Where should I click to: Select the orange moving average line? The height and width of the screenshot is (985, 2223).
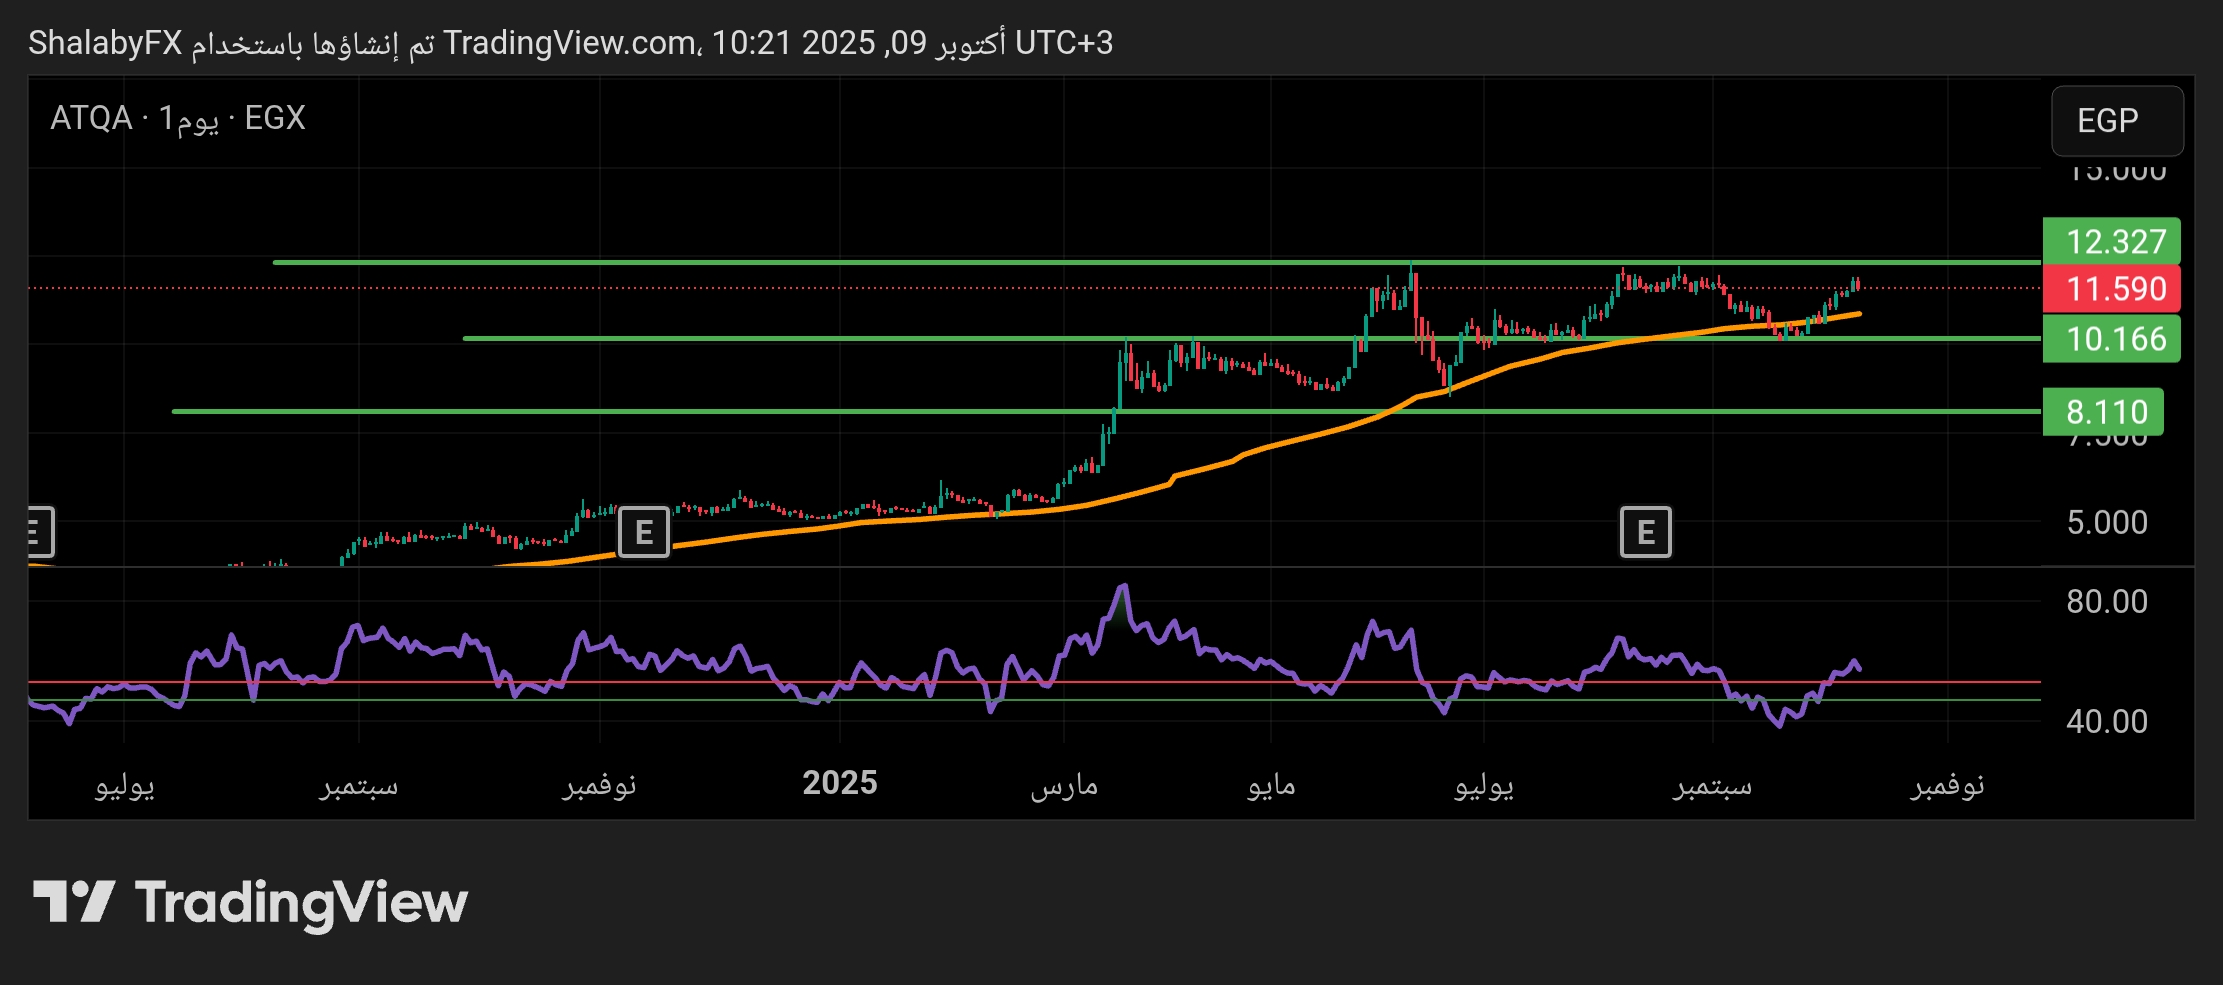pyautogui.click(x=1300, y=437)
